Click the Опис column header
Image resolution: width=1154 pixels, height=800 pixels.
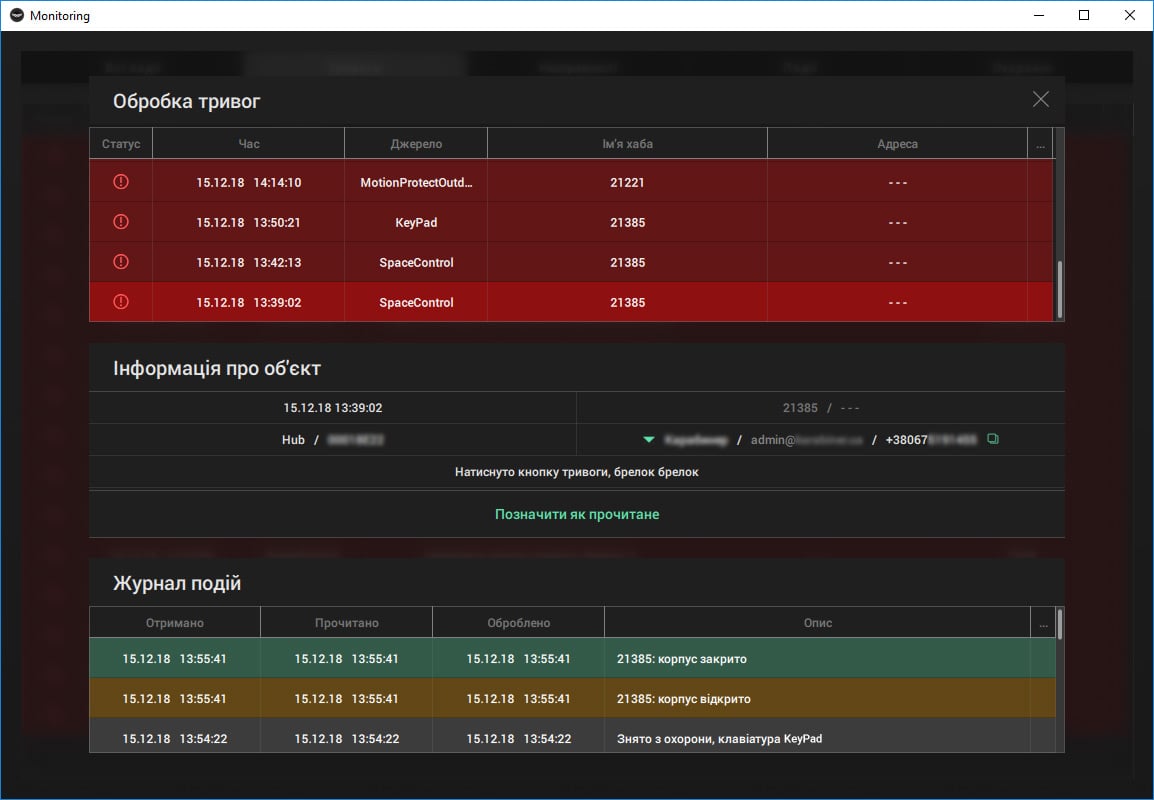point(817,623)
